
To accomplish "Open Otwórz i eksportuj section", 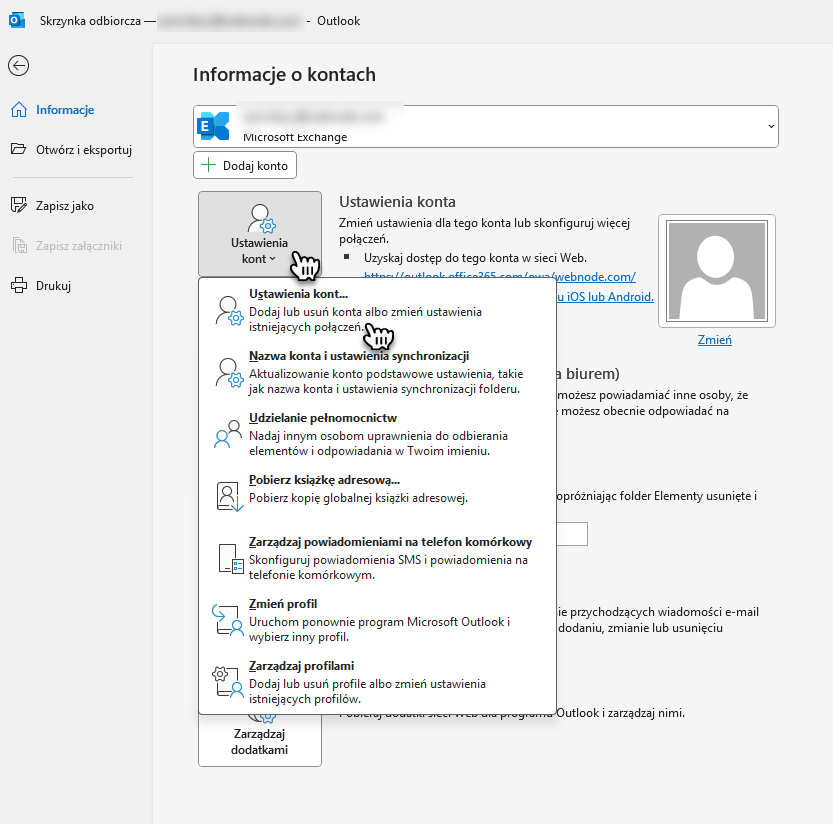I will coord(83,150).
